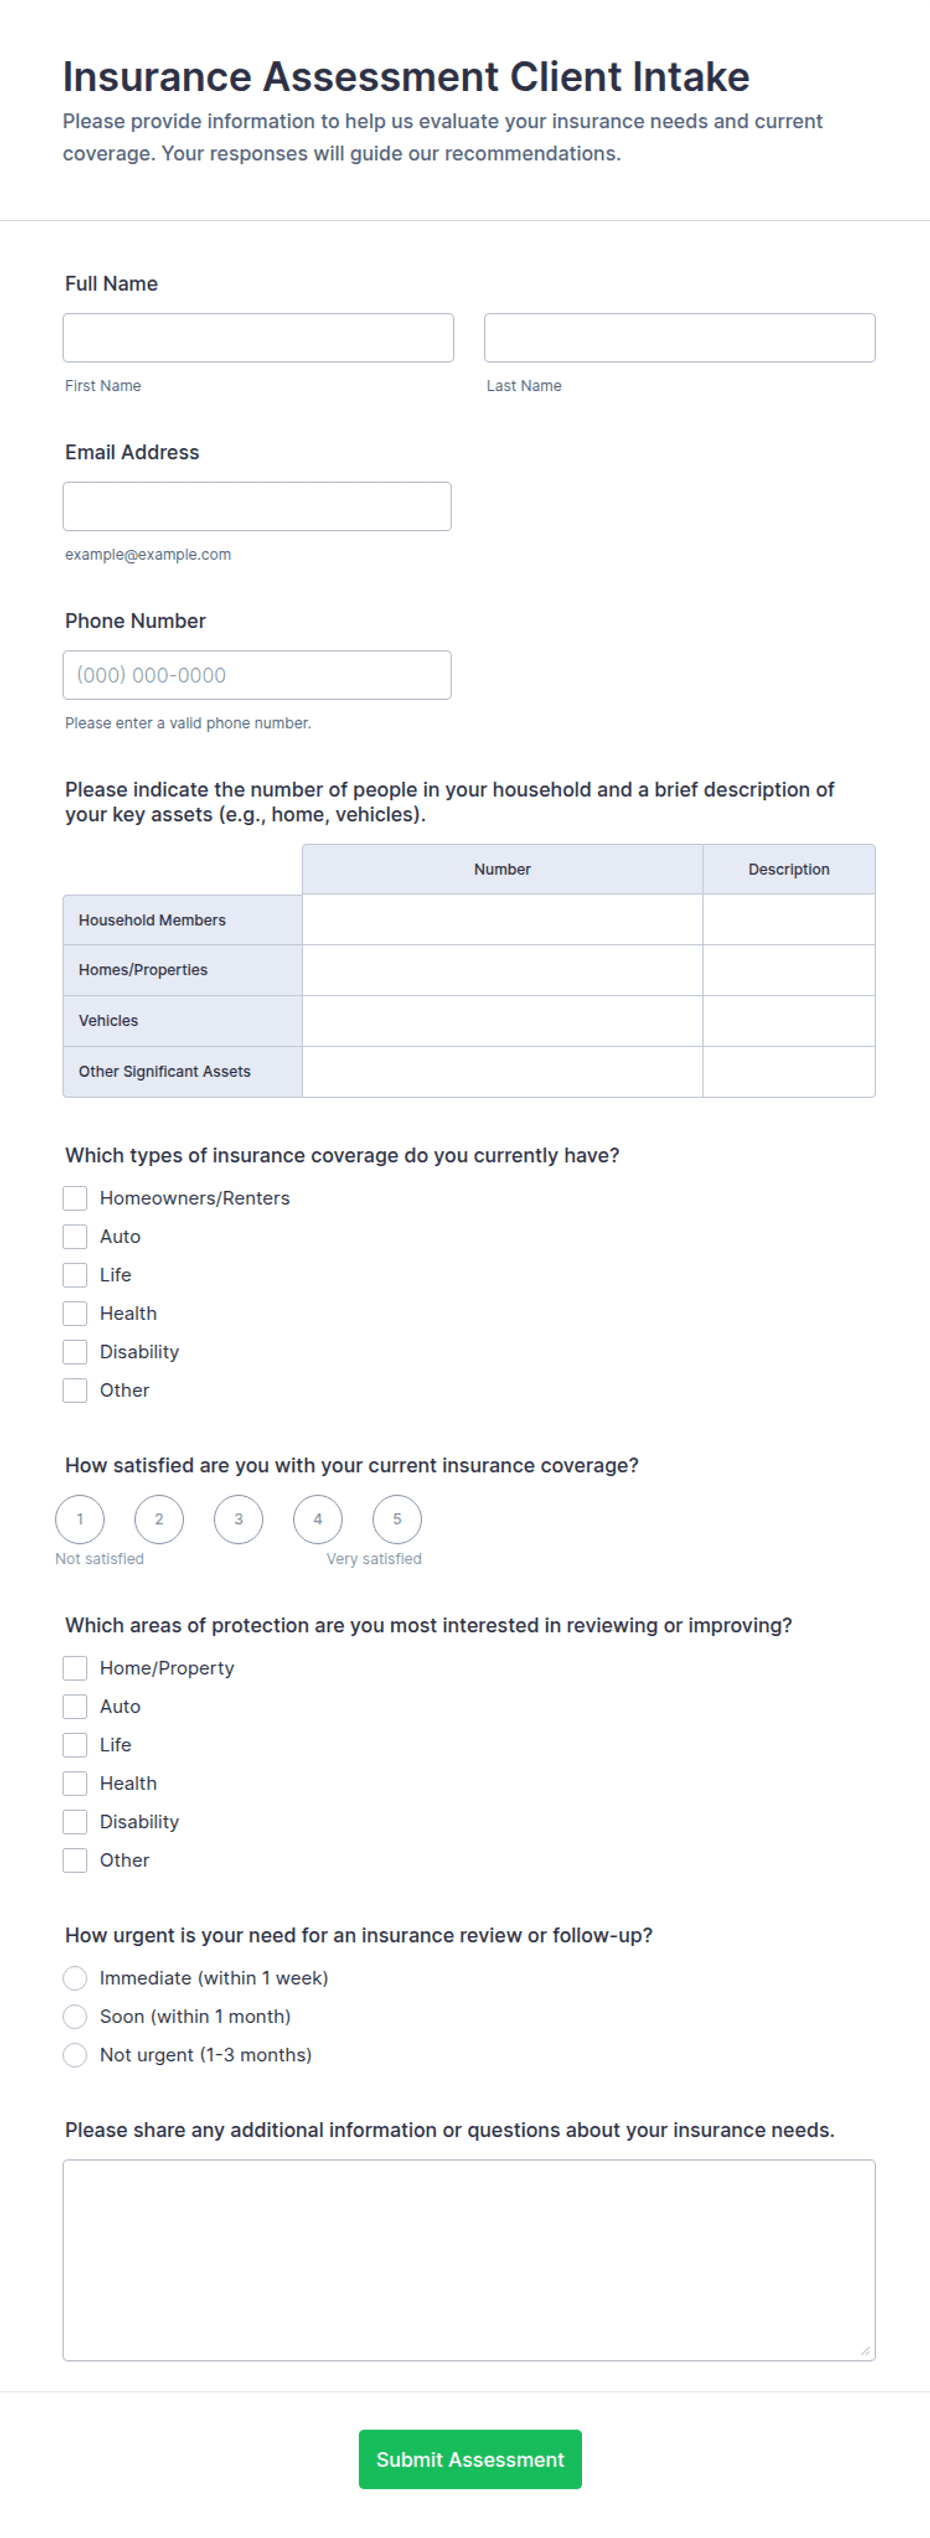The width and height of the screenshot is (930, 2538).
Task: Focus the Last Name text box
Action: coord(679,338)
